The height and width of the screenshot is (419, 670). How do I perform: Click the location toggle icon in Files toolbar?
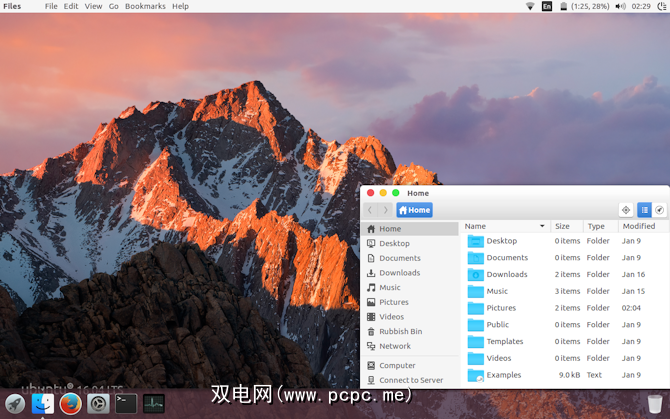point(626,210)
